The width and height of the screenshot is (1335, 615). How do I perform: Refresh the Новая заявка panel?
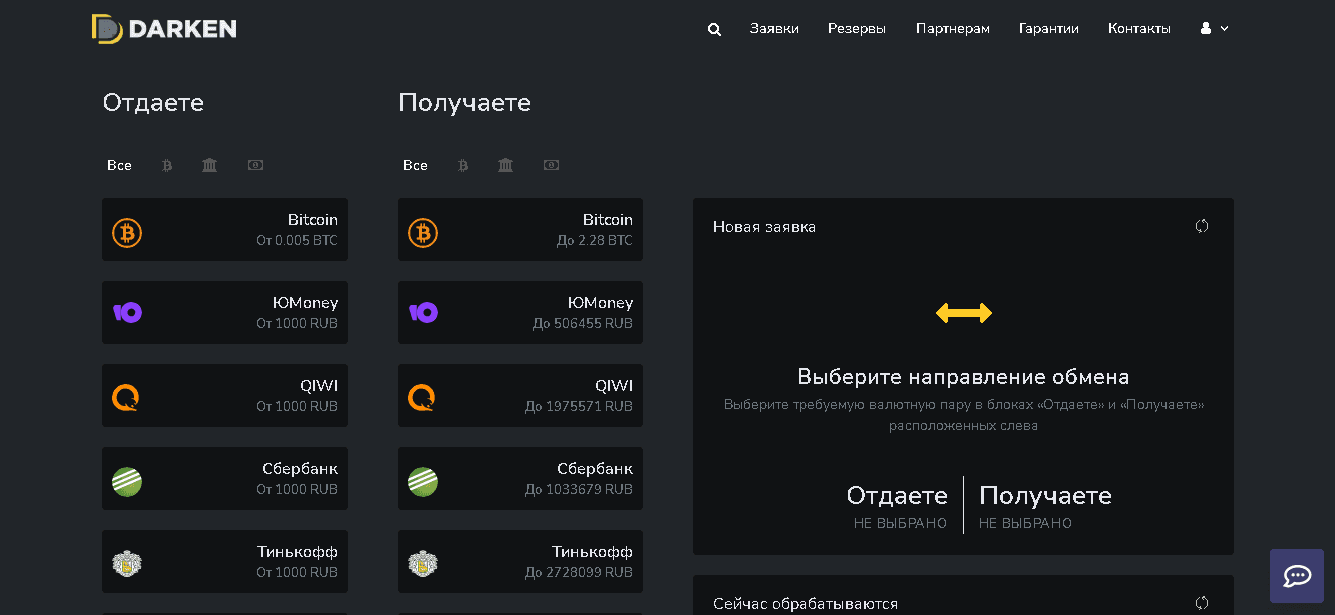[1201, 226]
